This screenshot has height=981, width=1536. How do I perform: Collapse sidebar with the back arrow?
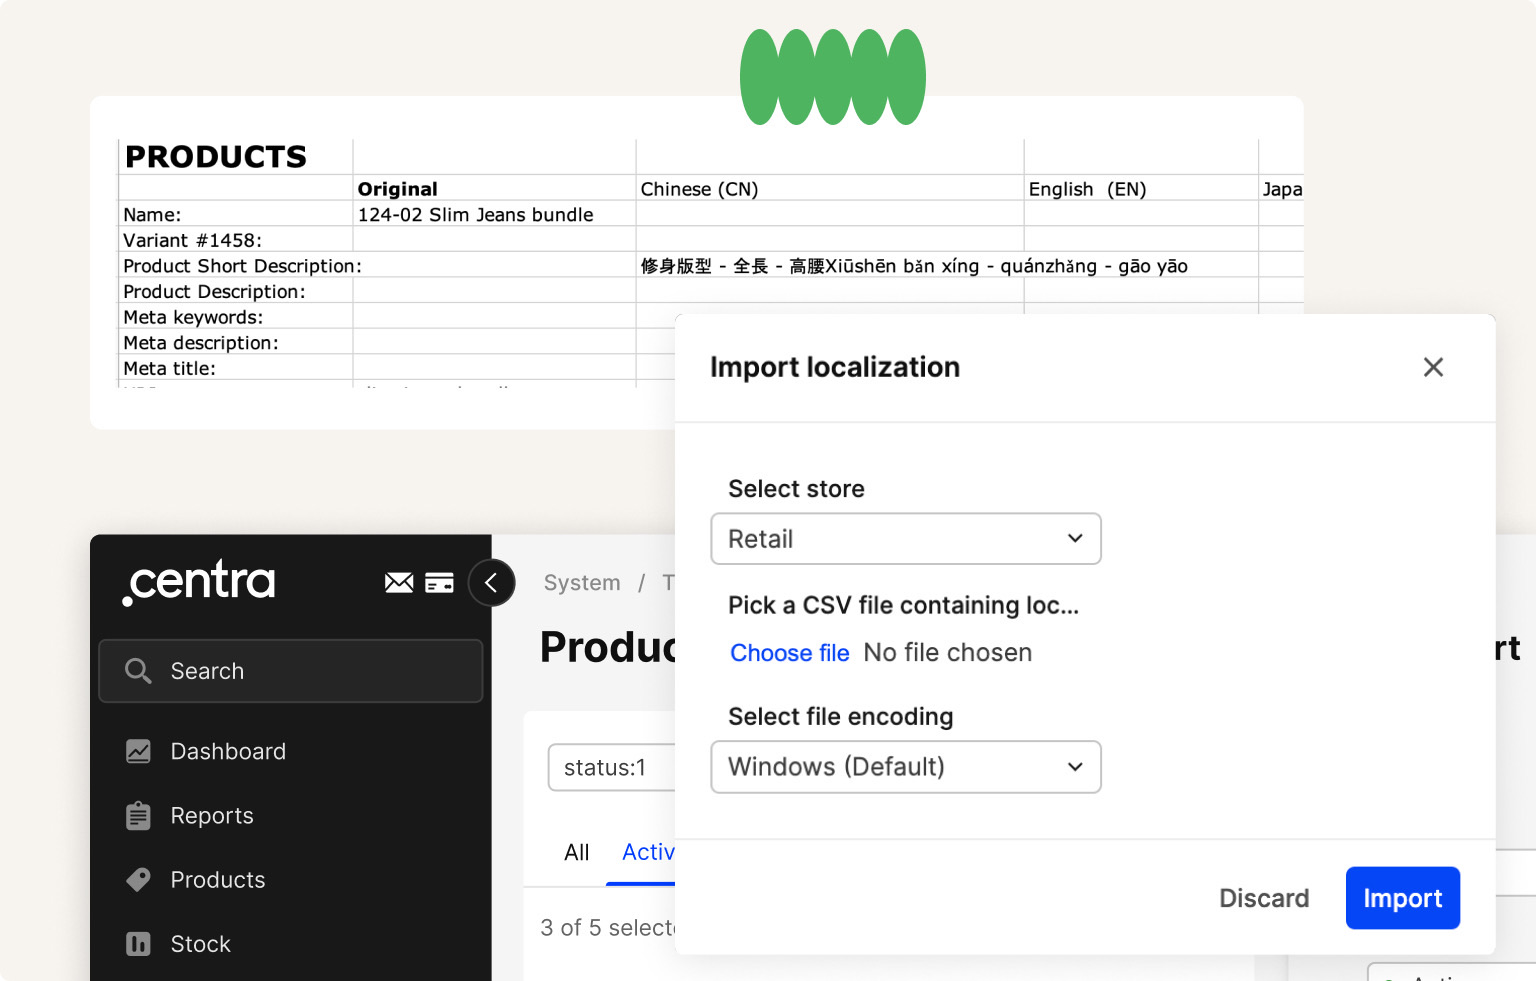pos(491,583)
